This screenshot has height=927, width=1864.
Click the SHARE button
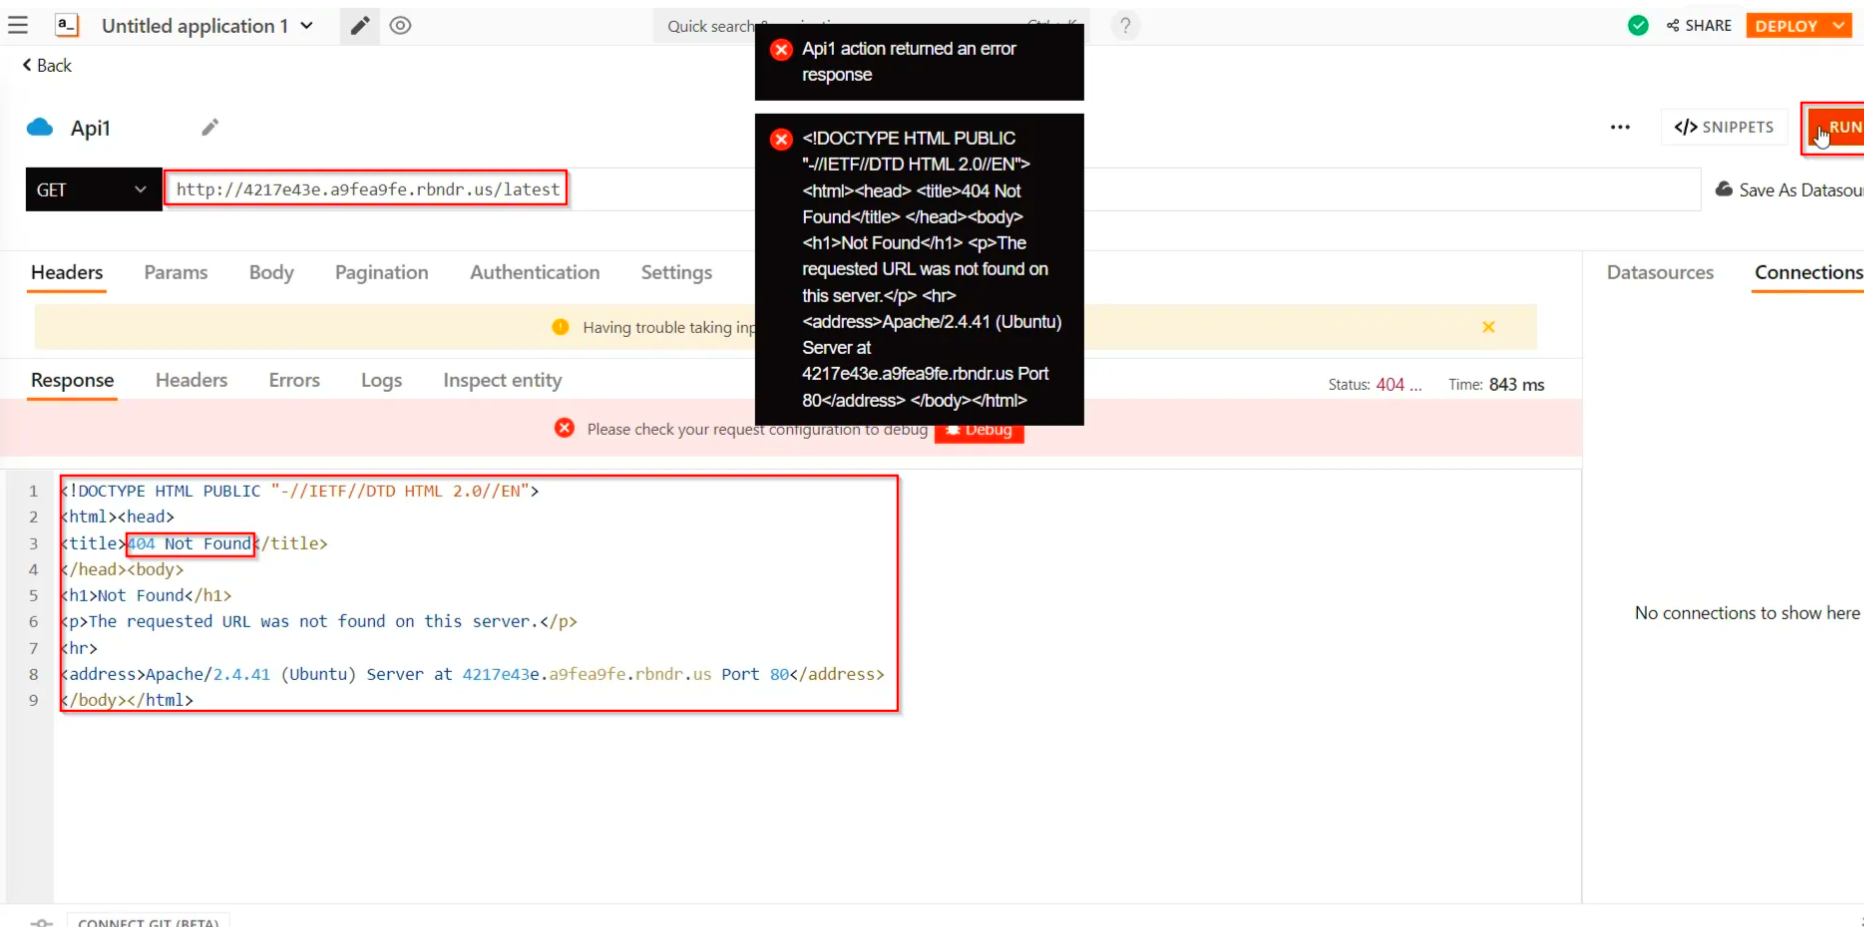pyautogui.click(x=1699, y=25)
